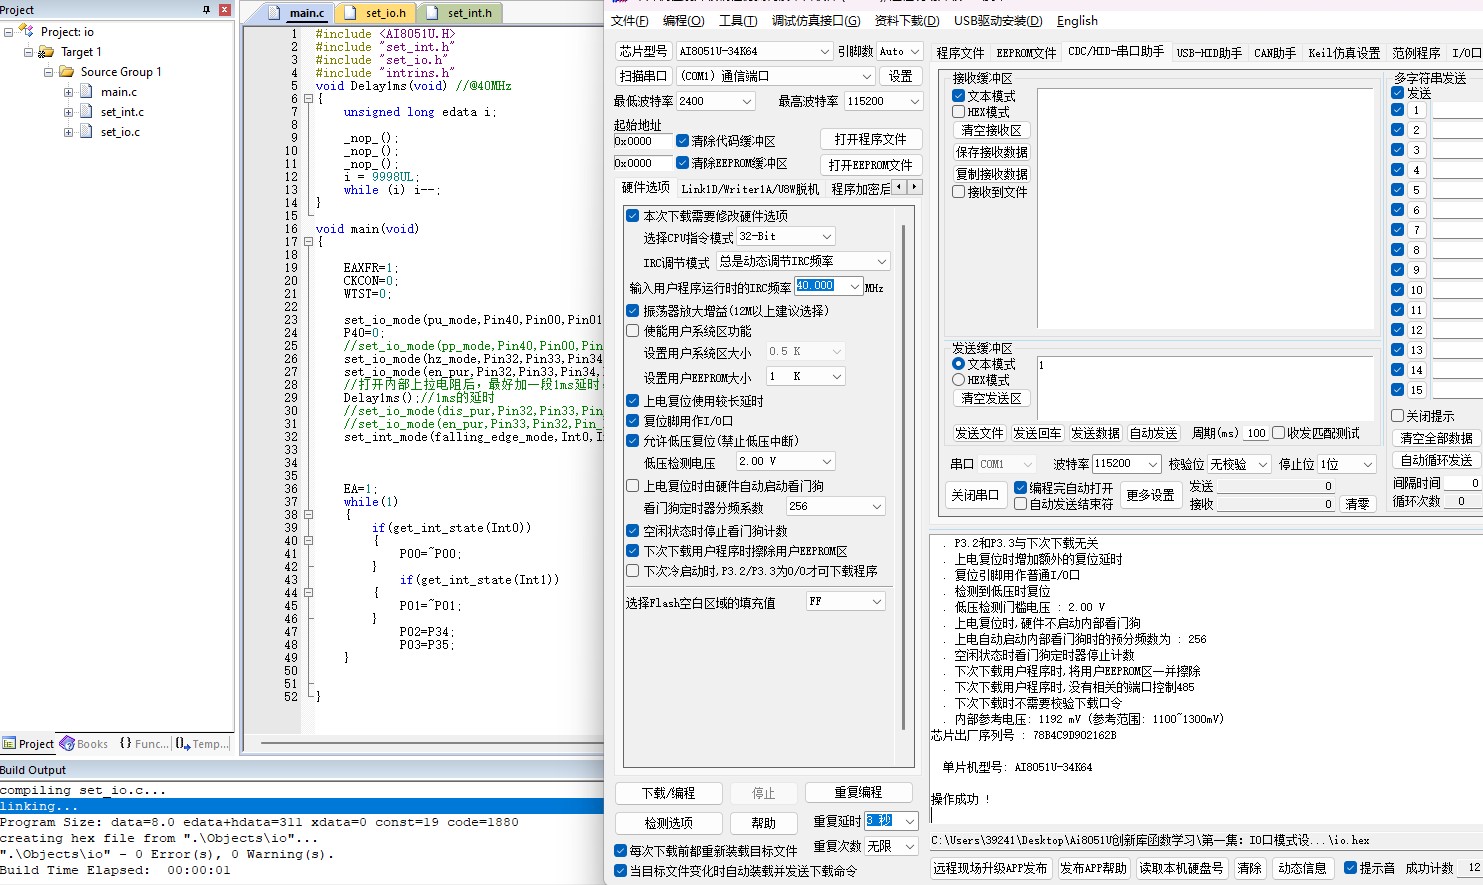The height and width of the screenshot is (885, 1483).
Task: Click the code editor horizontal scrollbar
Action: pos(430,743)
